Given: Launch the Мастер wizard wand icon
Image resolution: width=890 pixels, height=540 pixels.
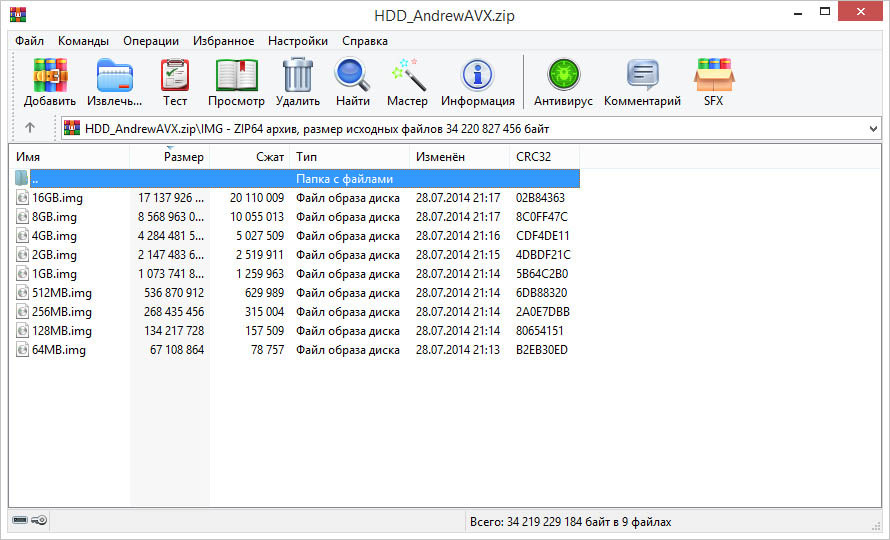Looking at the screenshot, I should coord(408,74).
